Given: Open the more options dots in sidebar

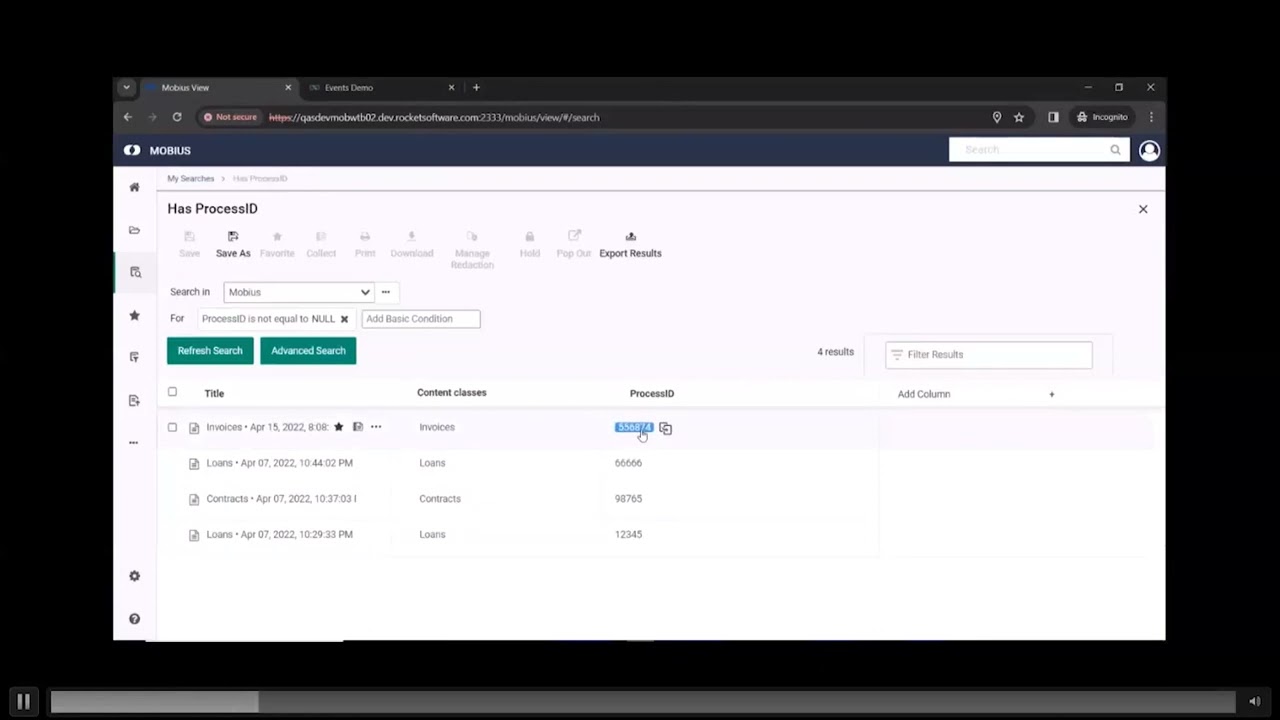Looking at the screenshot, I should (134, 442).
